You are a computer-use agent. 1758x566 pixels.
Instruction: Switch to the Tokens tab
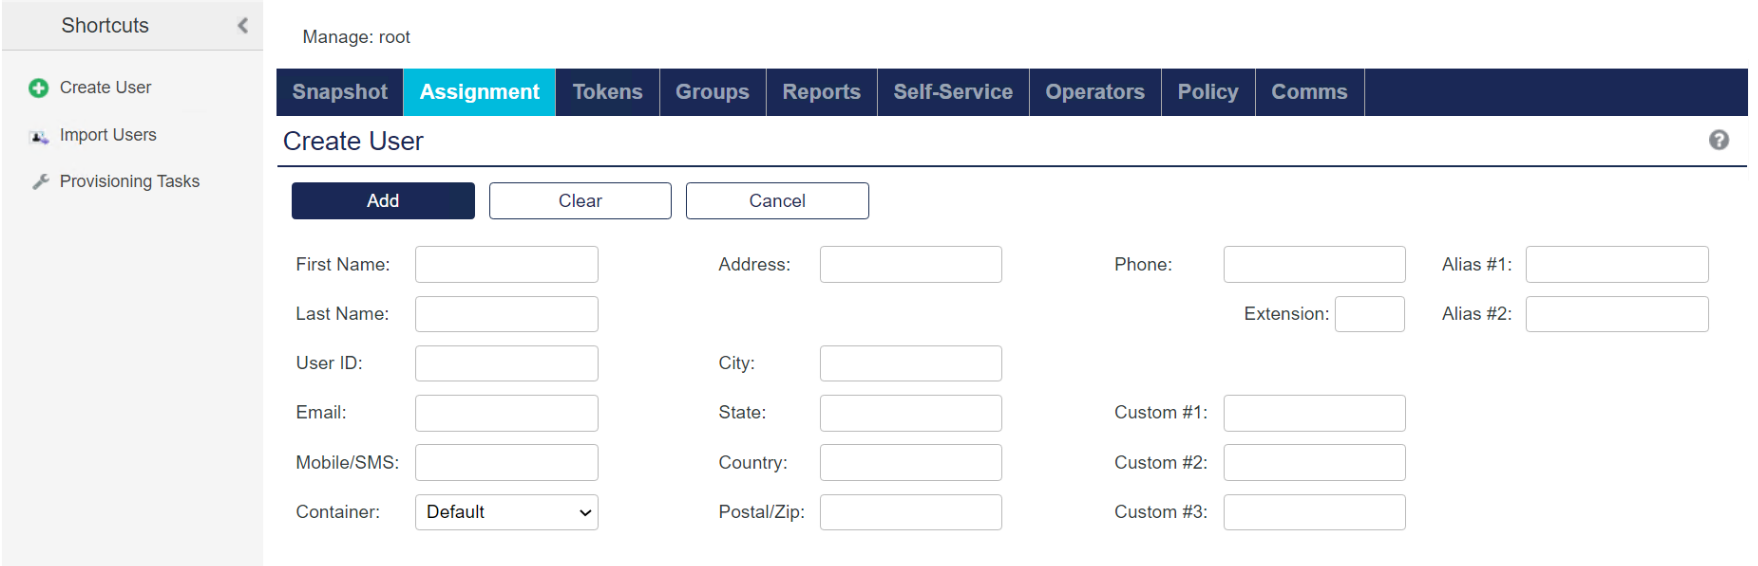[x=607, y=92]
